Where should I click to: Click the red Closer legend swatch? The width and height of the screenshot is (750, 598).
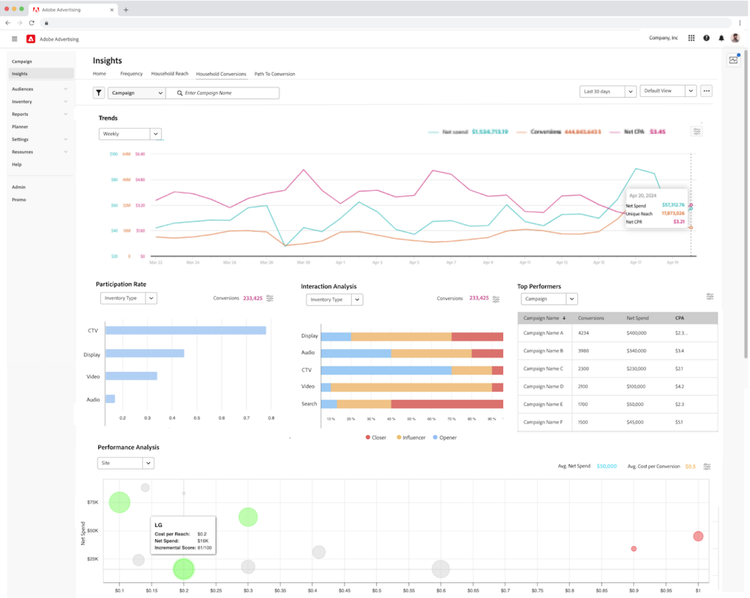pyautogui.click(x=368, y=437)
